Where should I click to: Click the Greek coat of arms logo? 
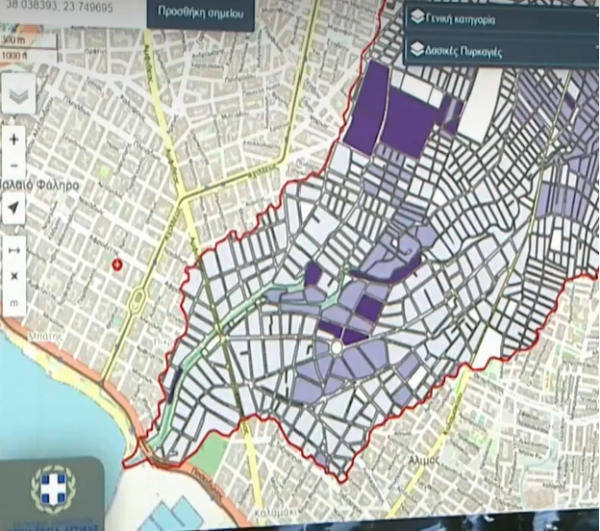pos(51,490)
